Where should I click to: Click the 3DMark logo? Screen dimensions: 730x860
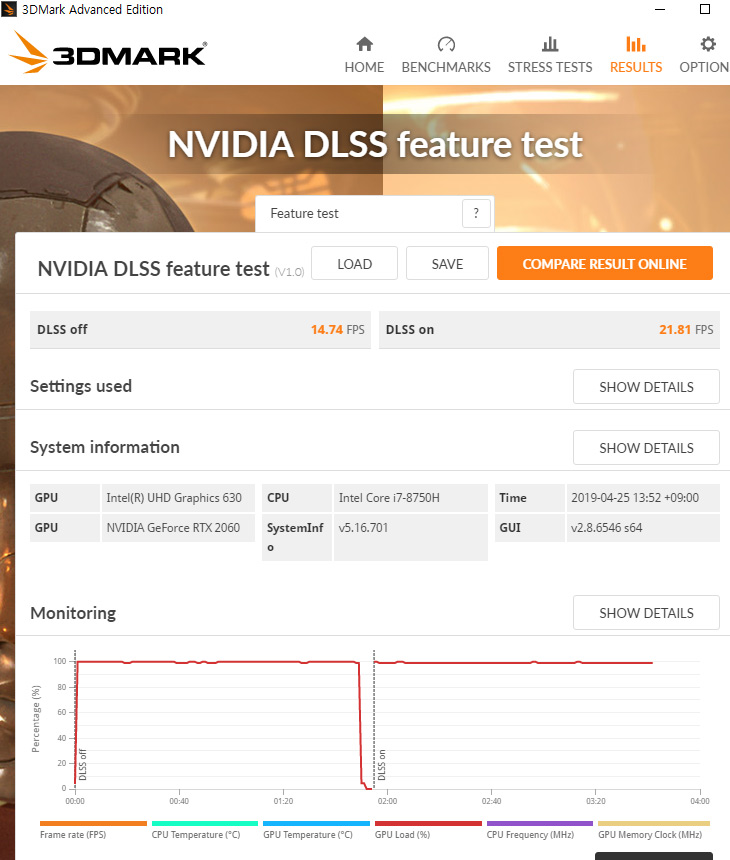(108, 53)
